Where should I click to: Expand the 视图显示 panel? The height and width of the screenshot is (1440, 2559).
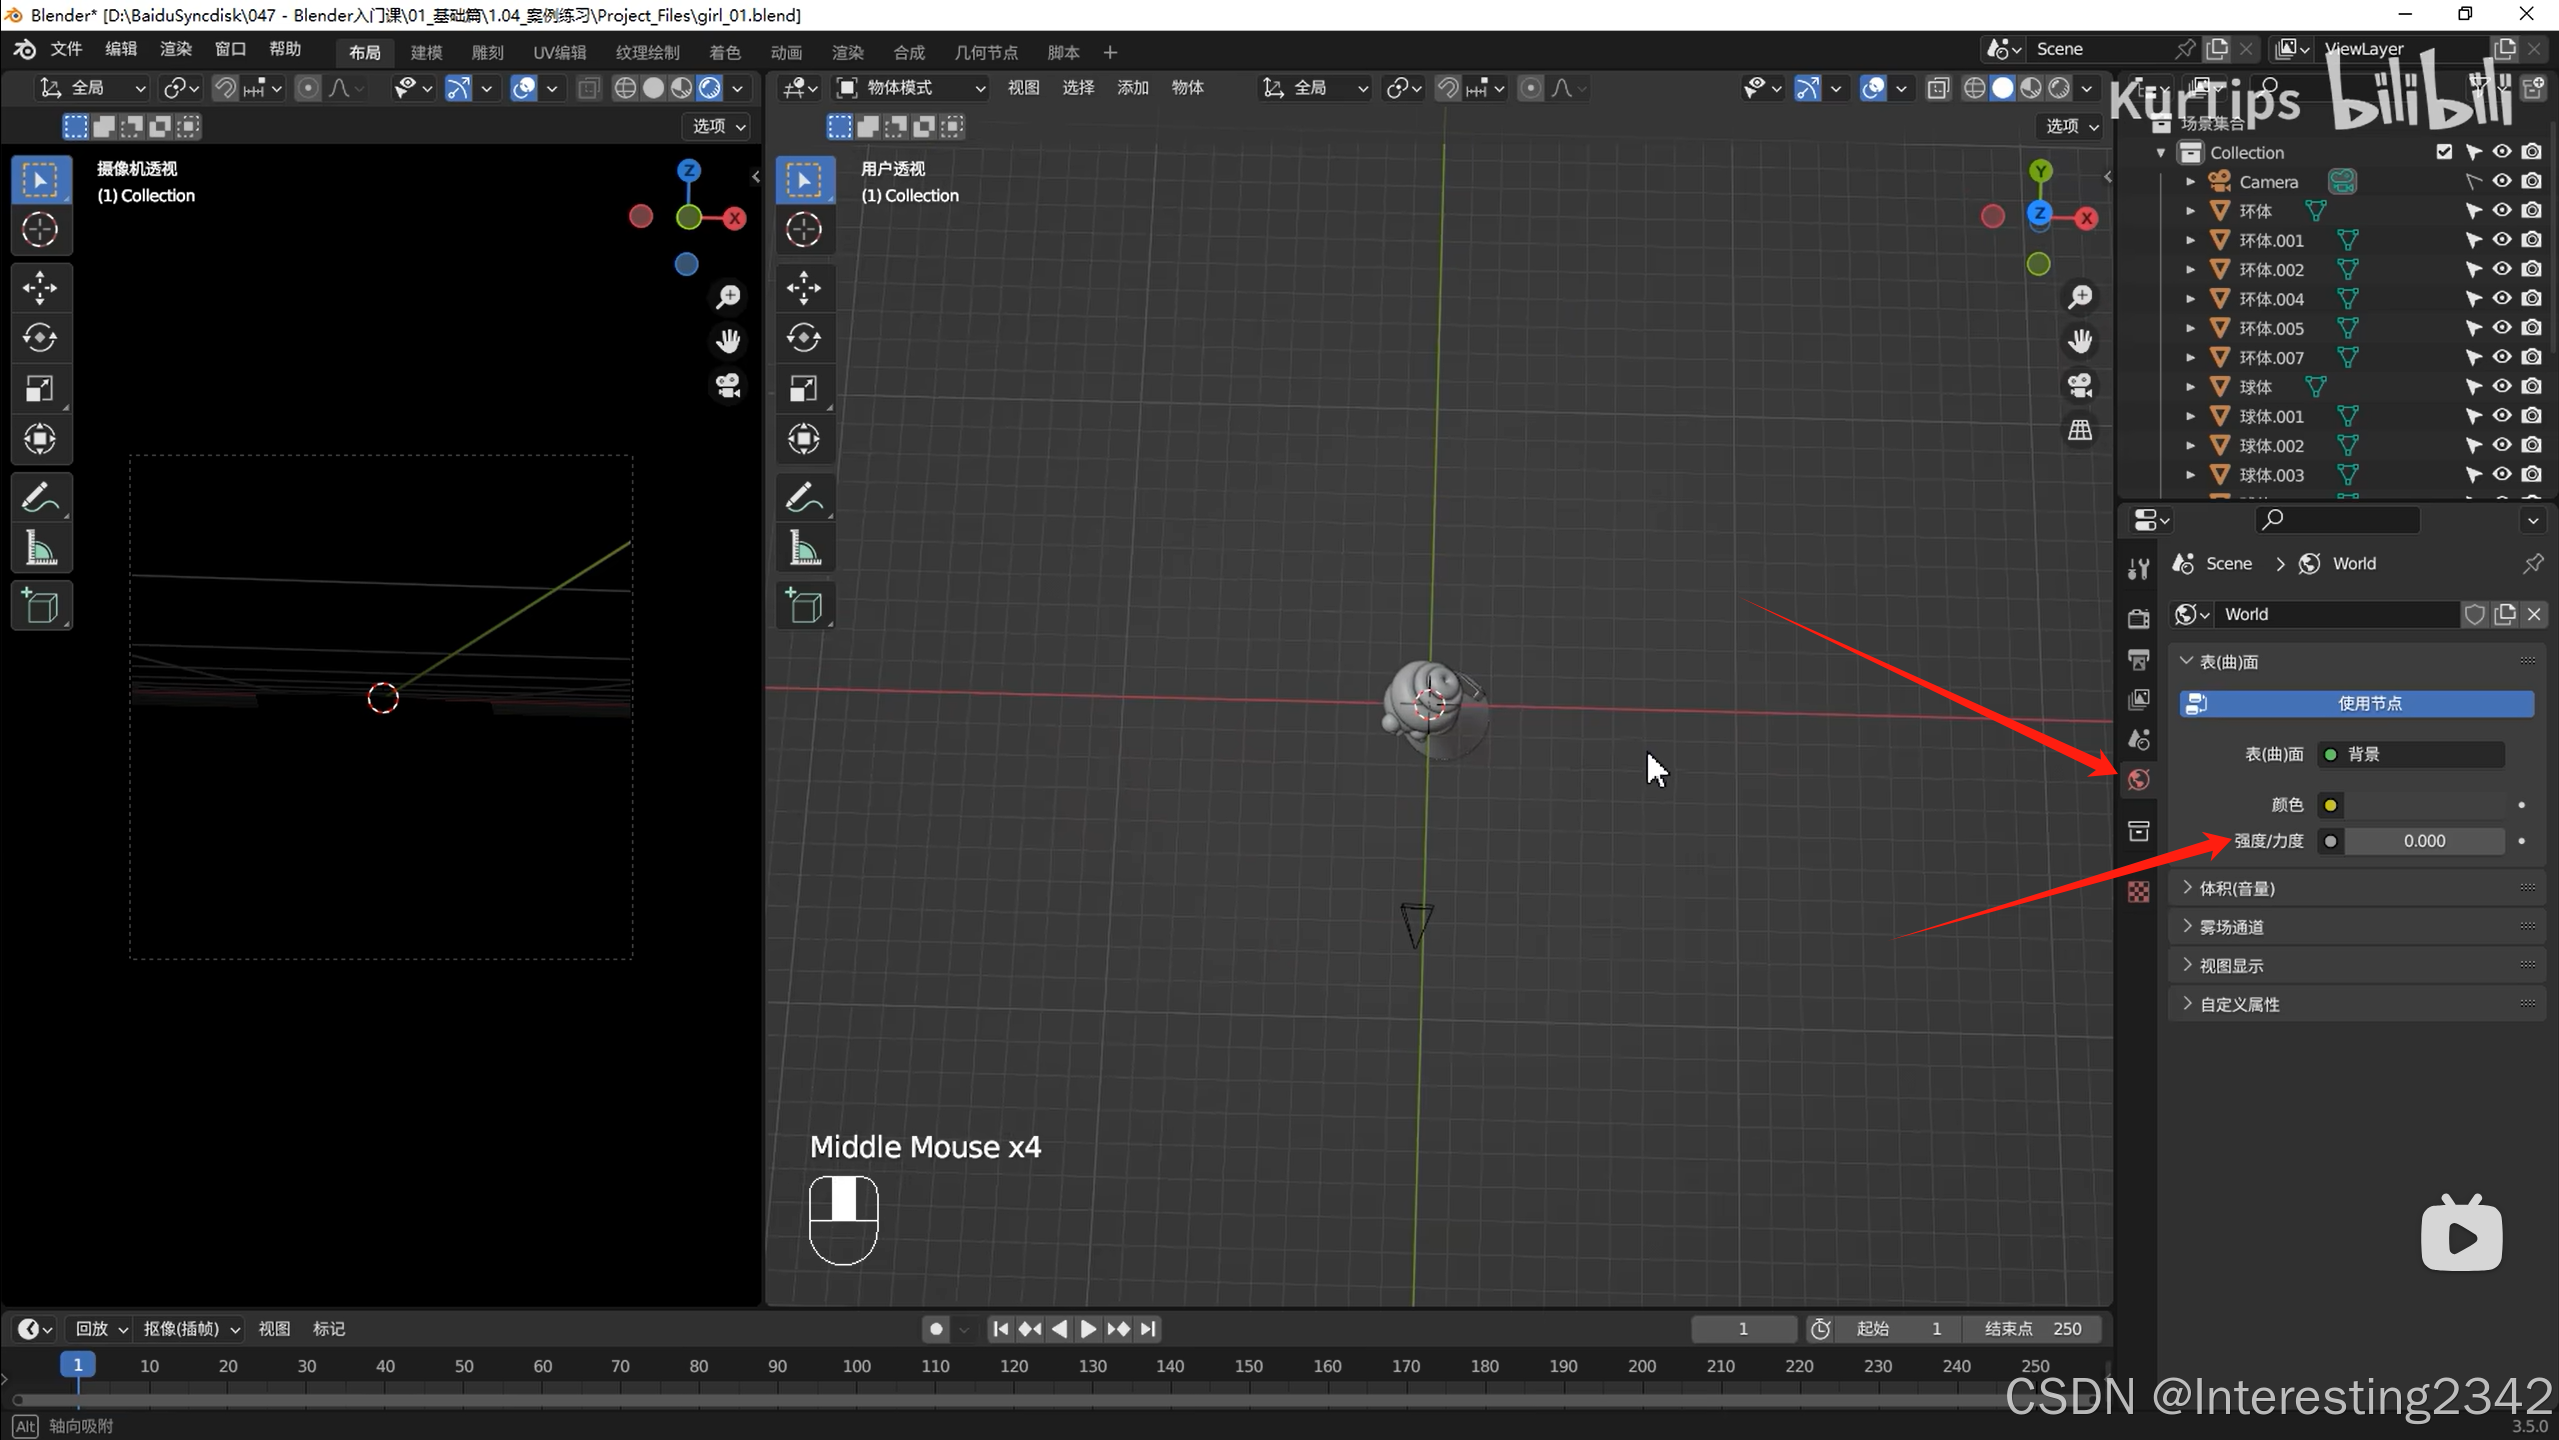click(2231, 965)
